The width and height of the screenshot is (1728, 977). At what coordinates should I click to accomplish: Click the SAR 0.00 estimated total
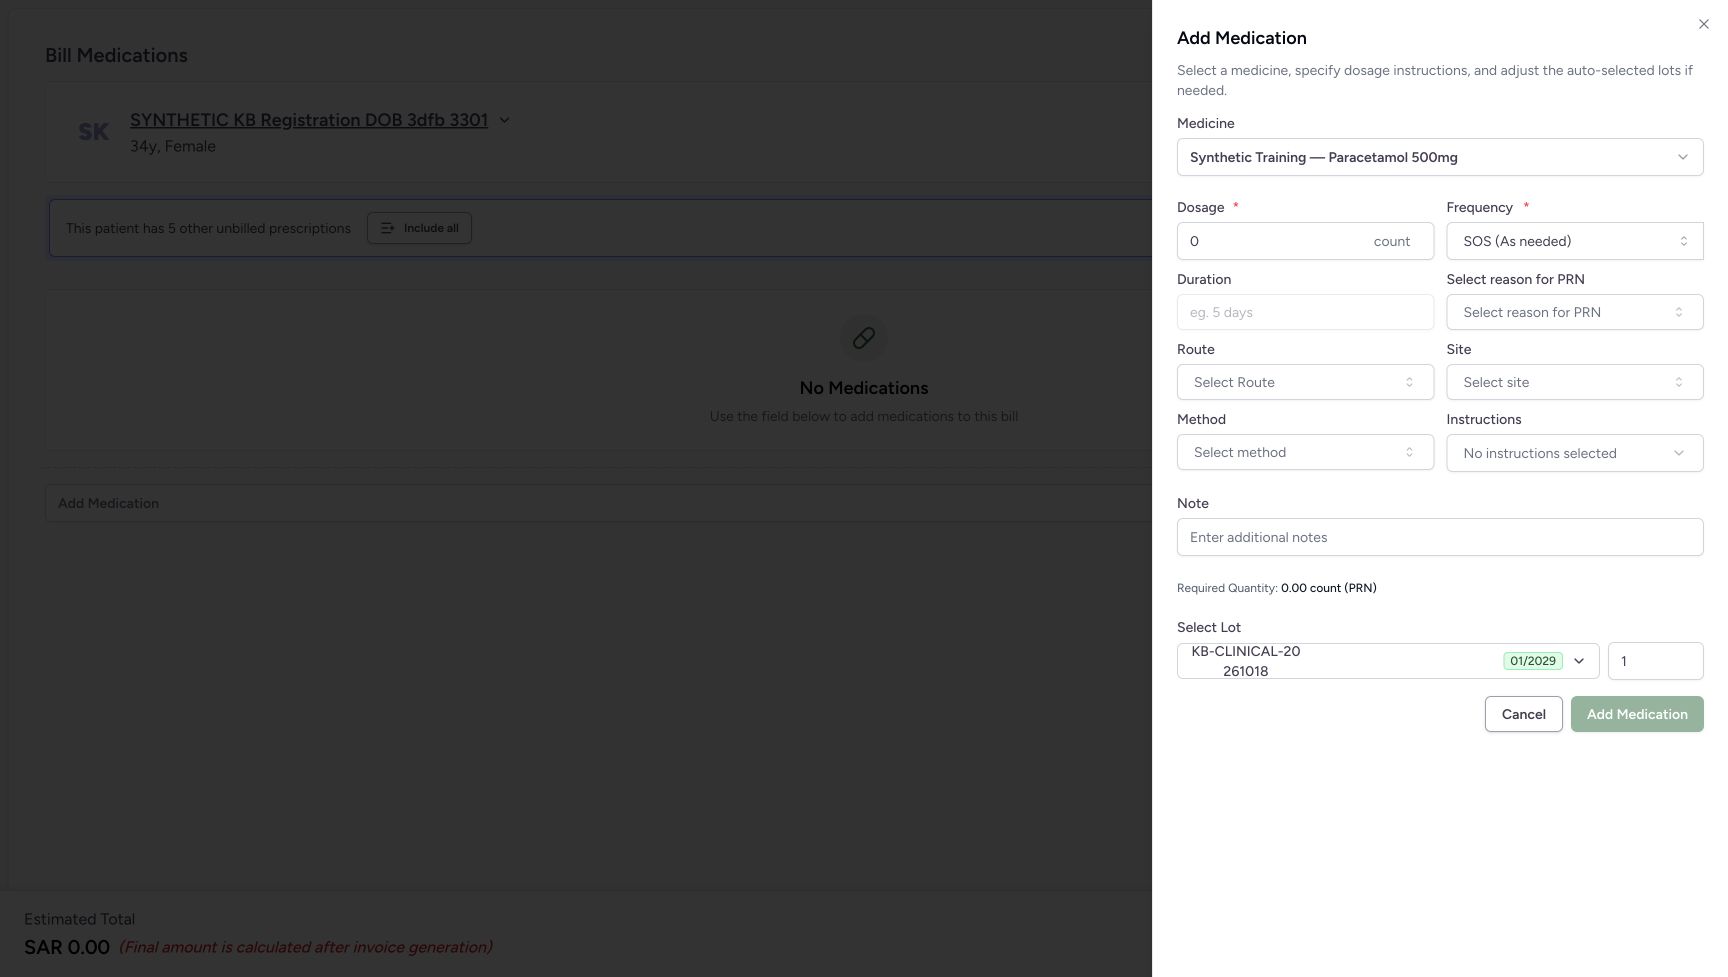click(67, 947)
